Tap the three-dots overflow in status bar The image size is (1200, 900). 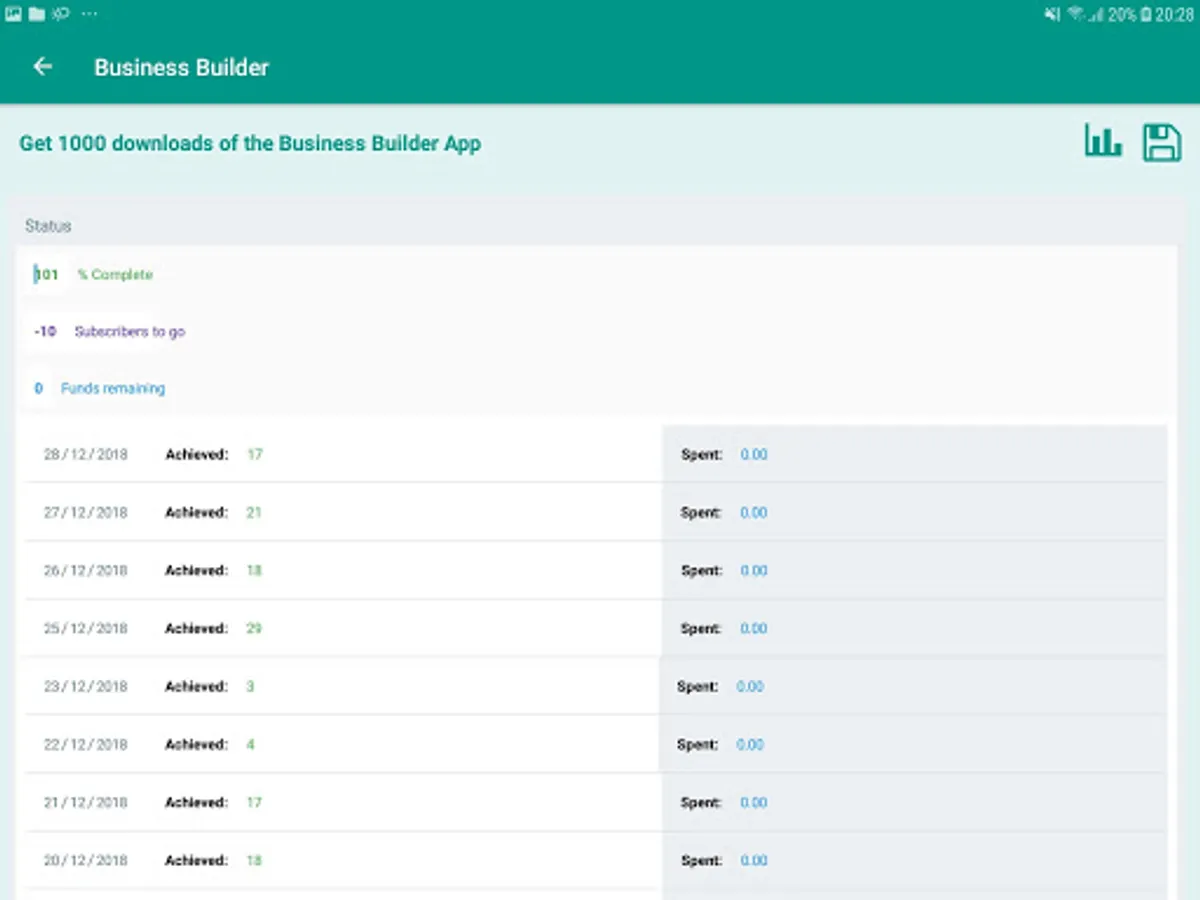click(89, 13)
